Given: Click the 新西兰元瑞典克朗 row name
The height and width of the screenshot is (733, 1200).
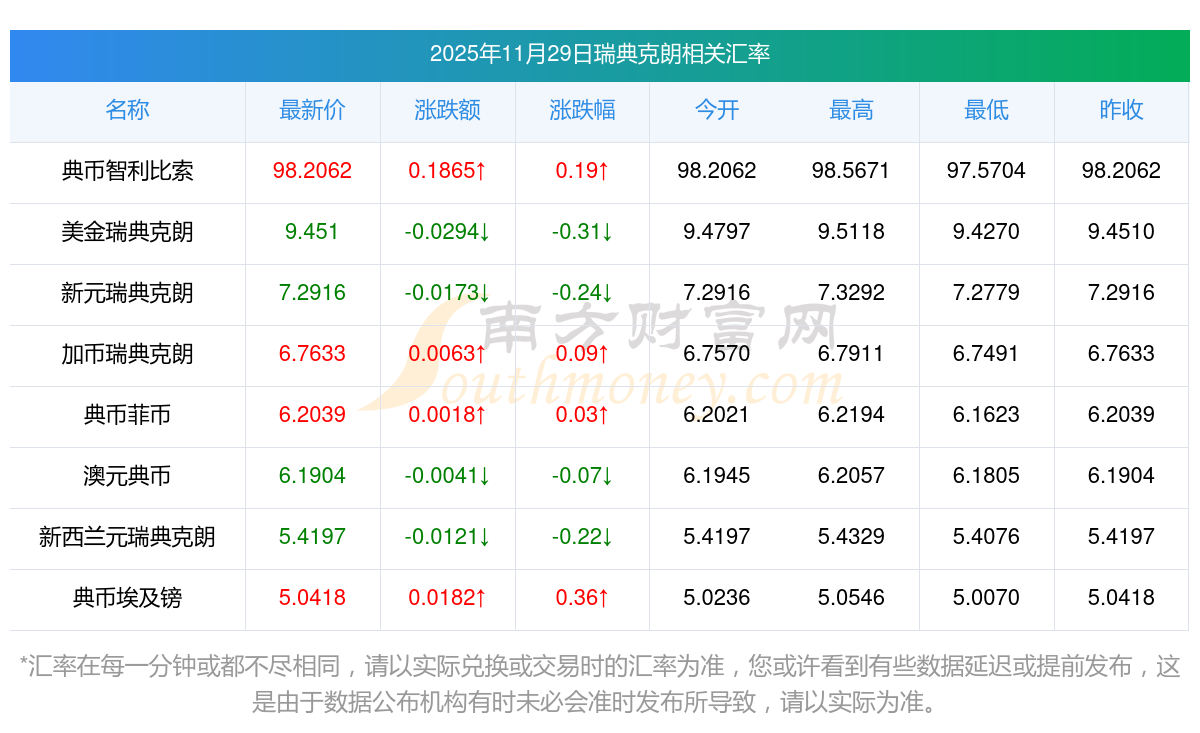Looking at the screenshot, I should tap(127, 537).
